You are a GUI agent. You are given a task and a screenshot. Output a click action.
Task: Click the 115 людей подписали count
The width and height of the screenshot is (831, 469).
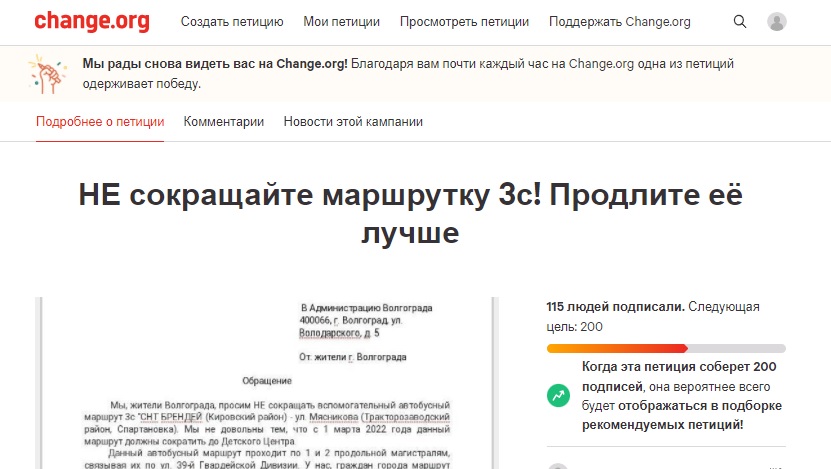(x=615, y=307)
